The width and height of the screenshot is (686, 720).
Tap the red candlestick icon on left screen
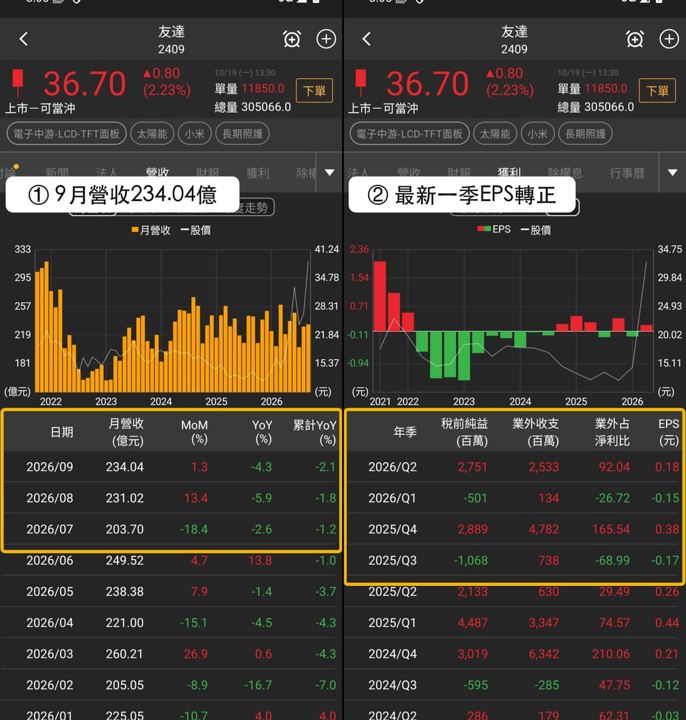[18, 83]
